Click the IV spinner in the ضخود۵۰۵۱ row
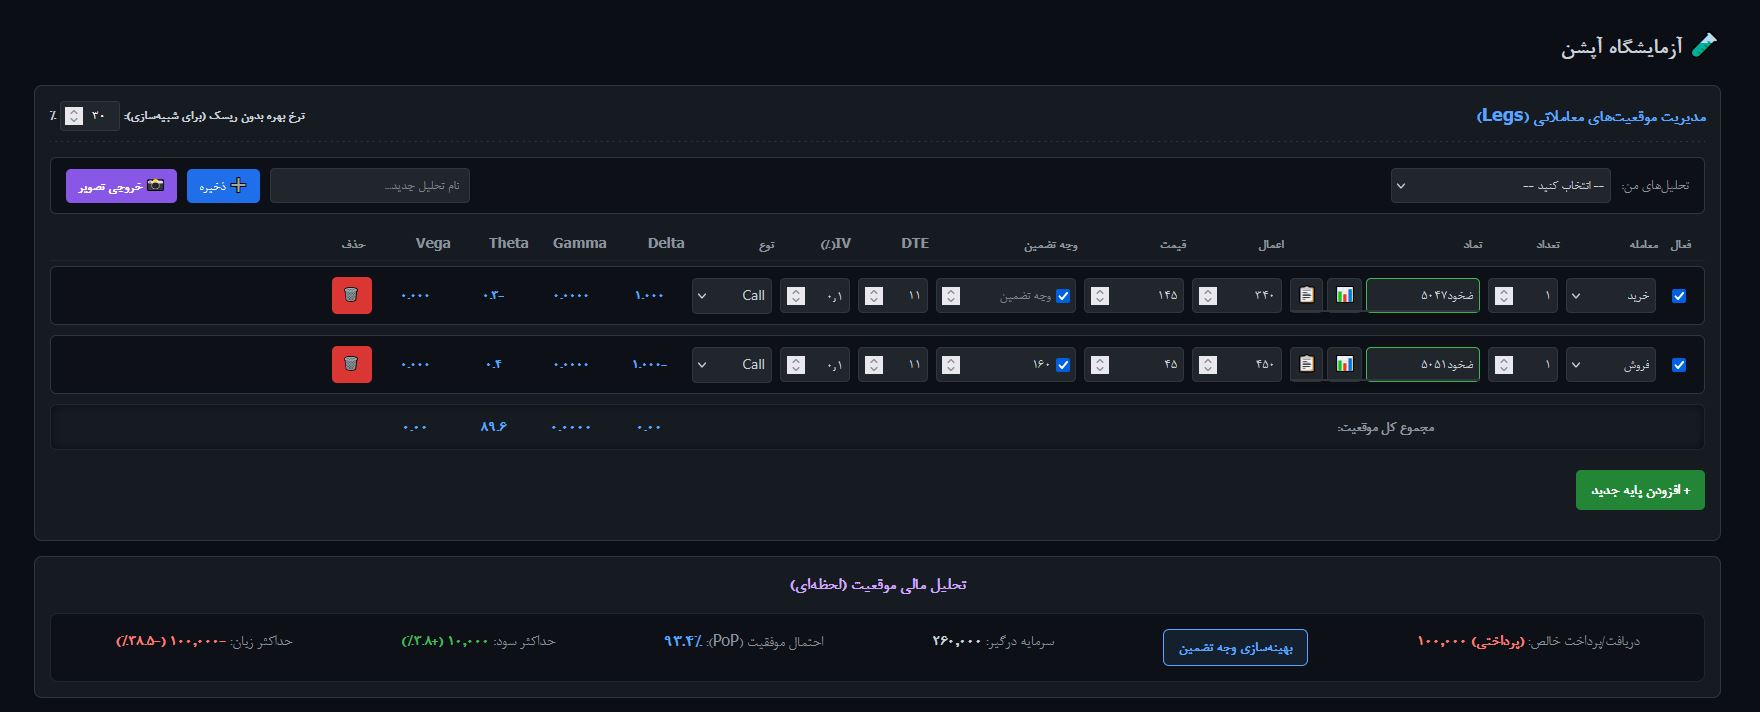 pyautogui.click(x=796, y=365)
